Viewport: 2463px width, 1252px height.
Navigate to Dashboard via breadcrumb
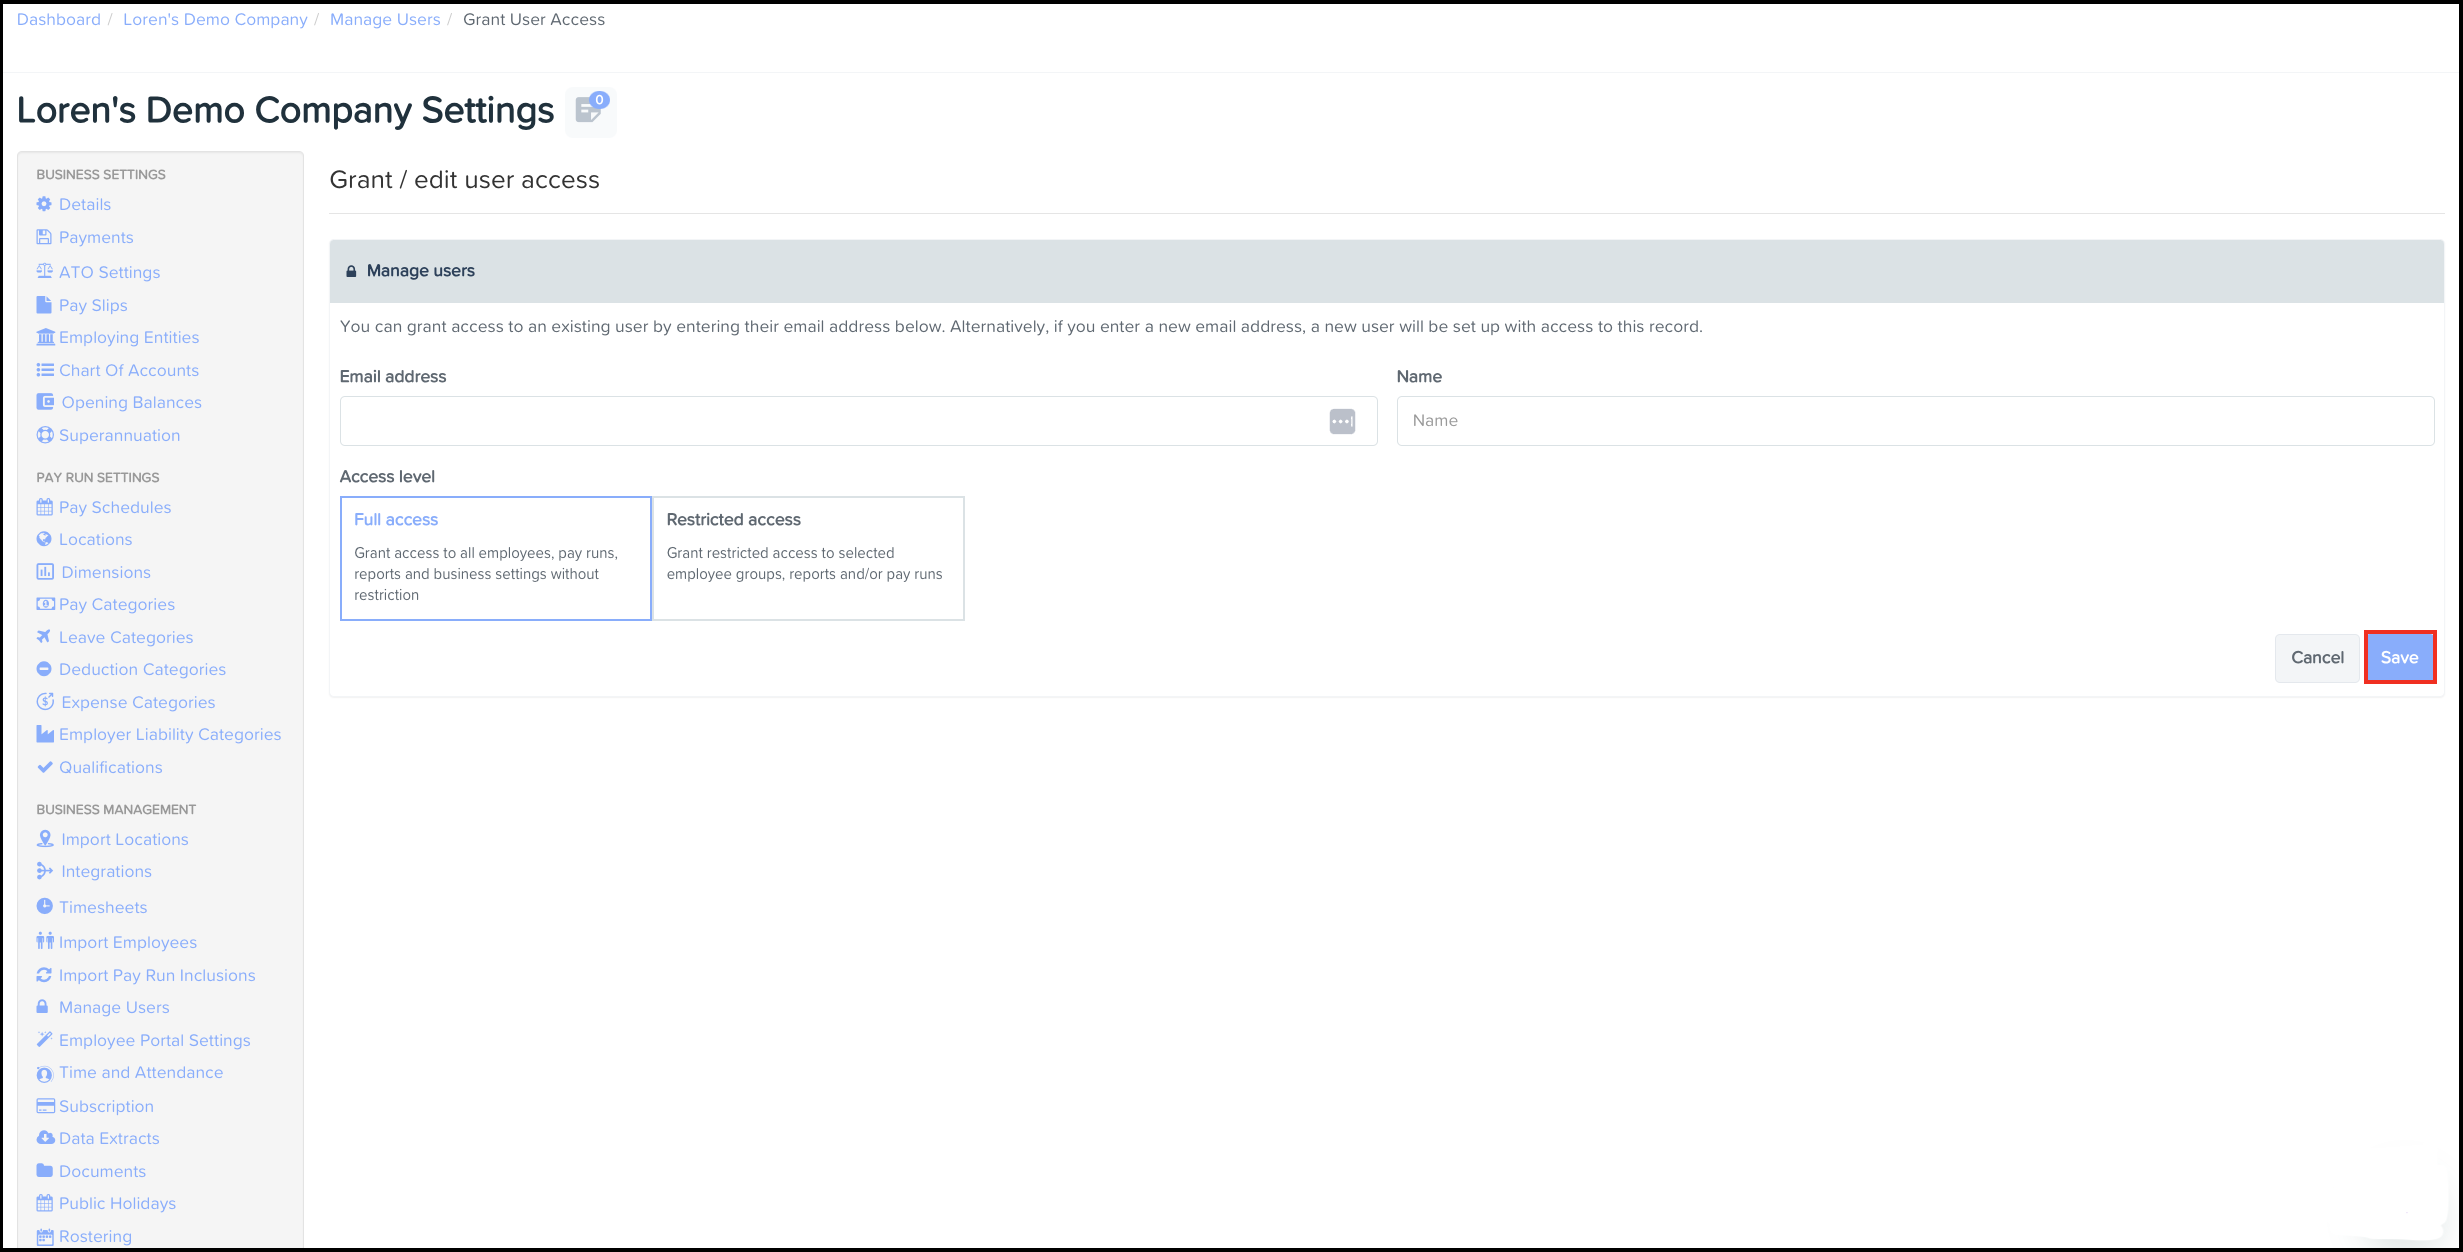click(58, 19)
